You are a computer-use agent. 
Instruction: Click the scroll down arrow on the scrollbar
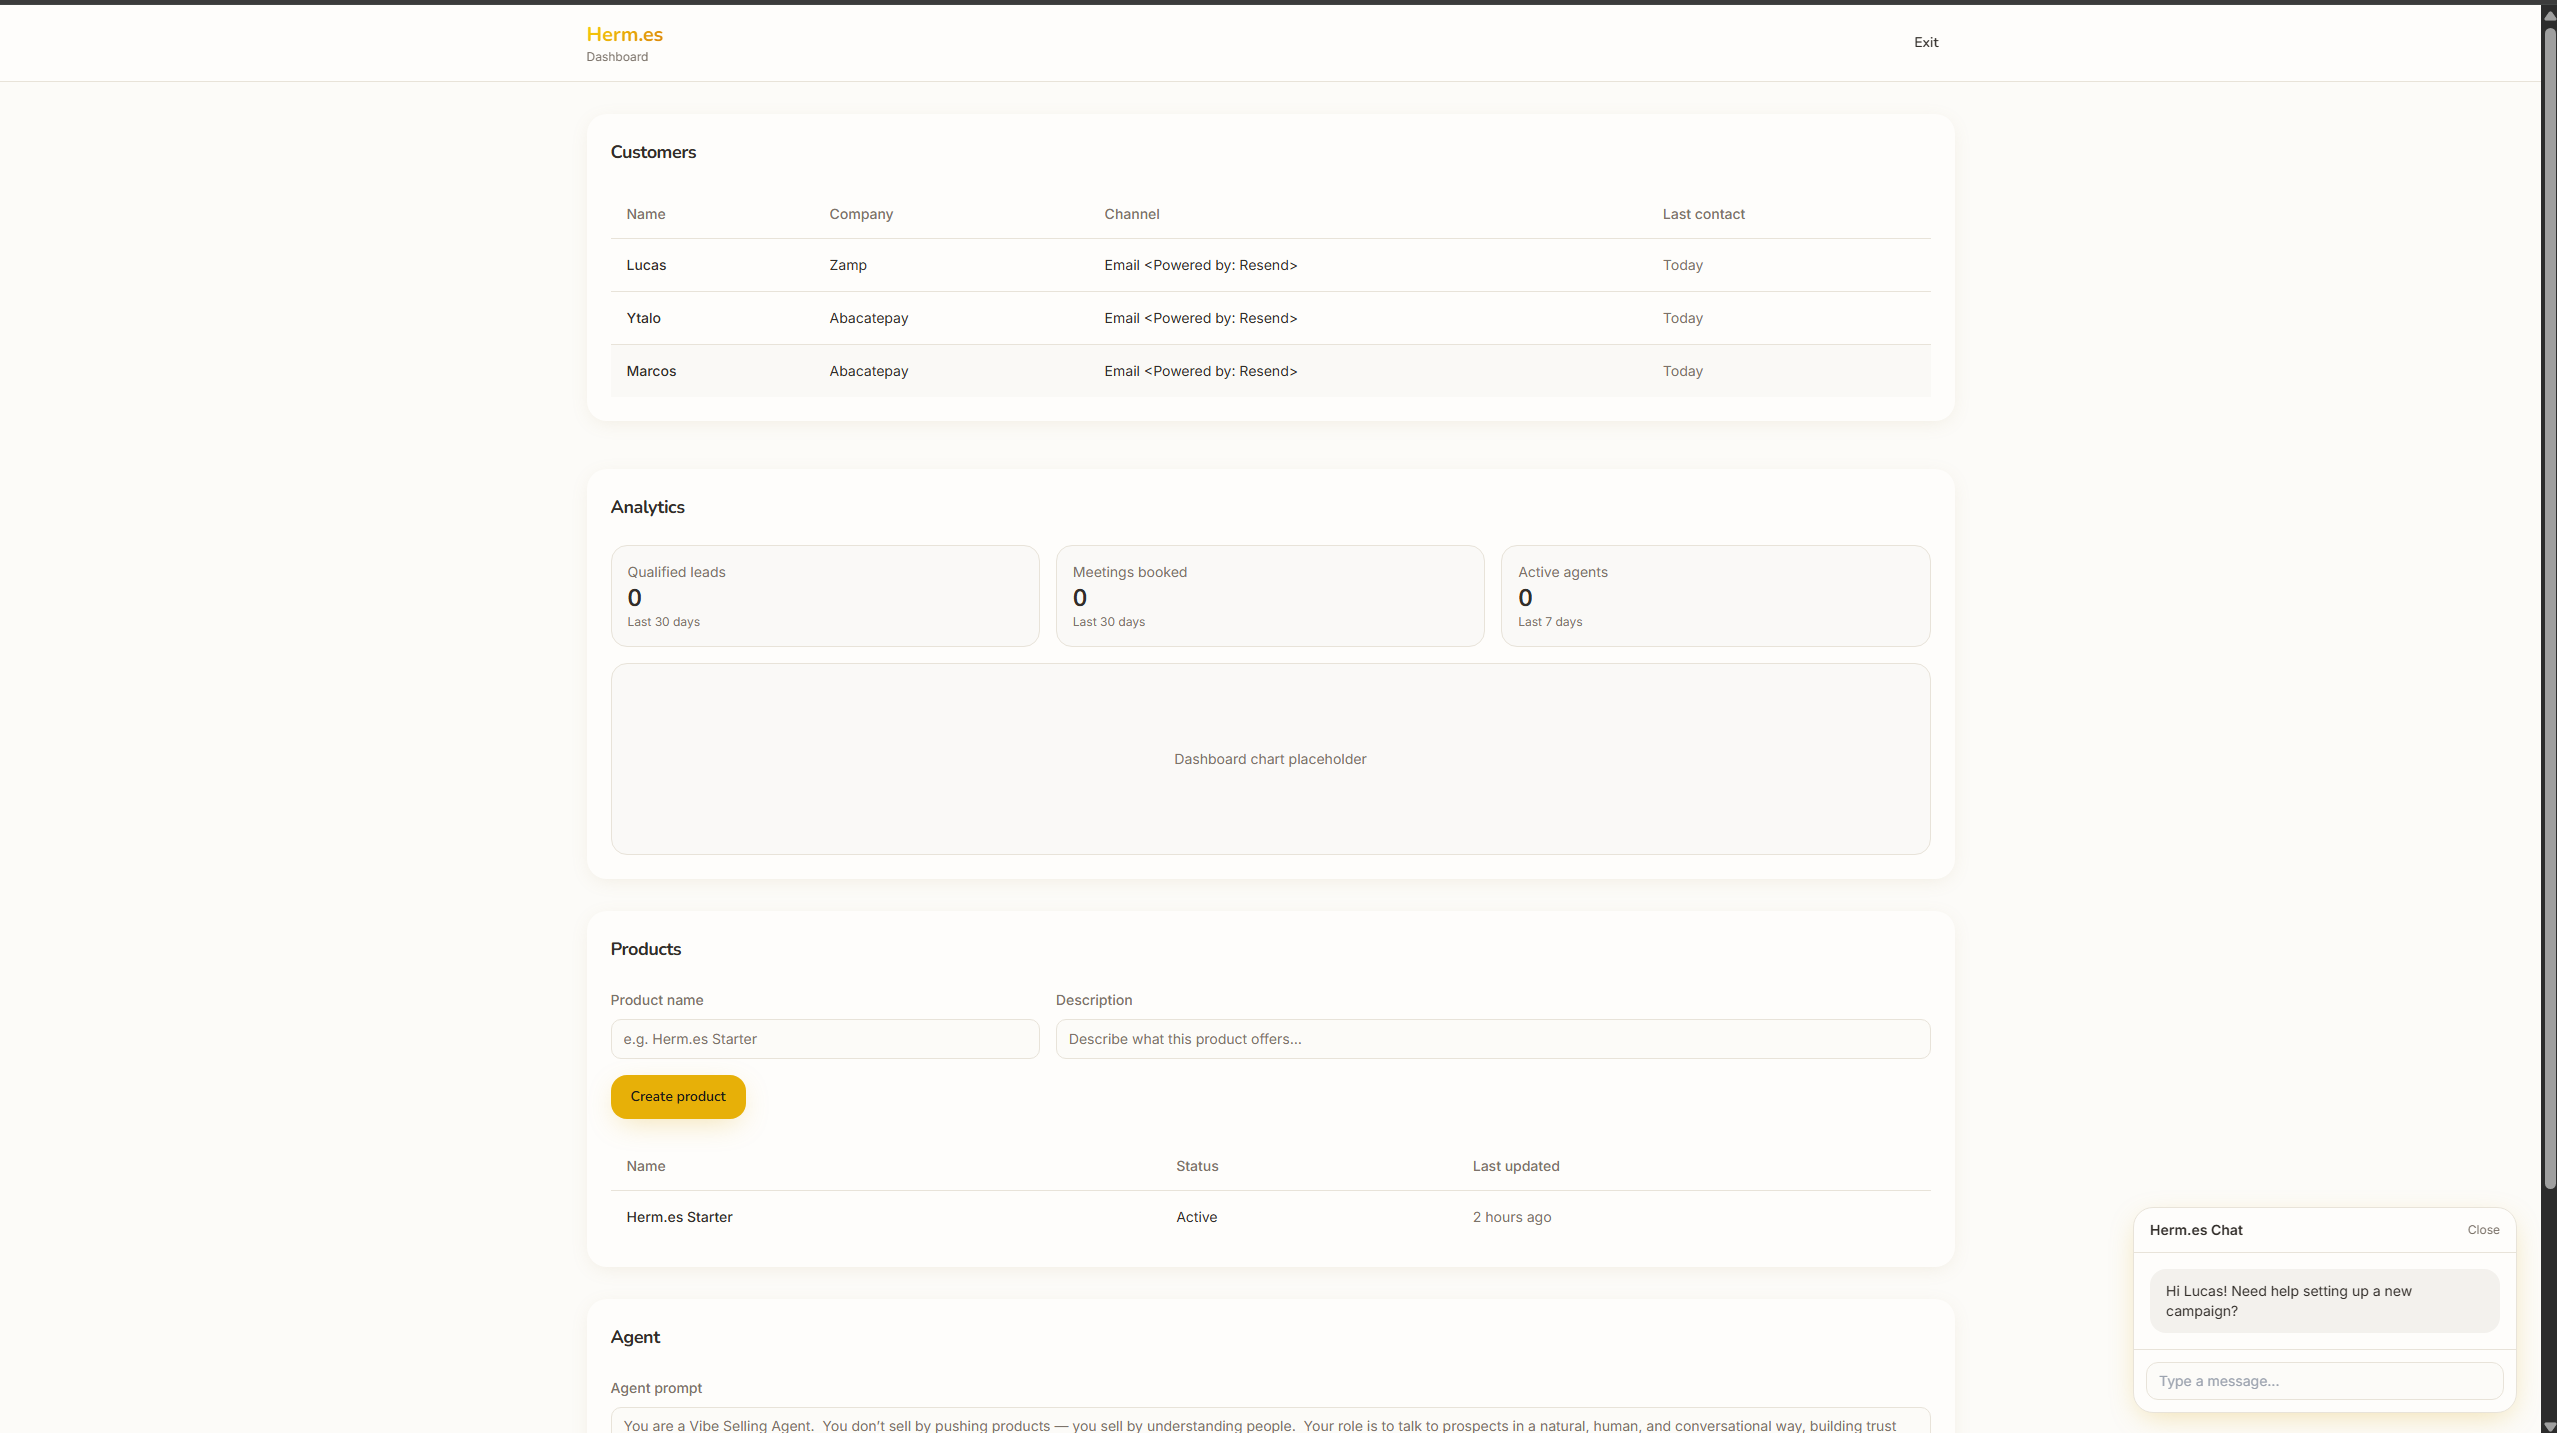click(x=2549, y=1426)
